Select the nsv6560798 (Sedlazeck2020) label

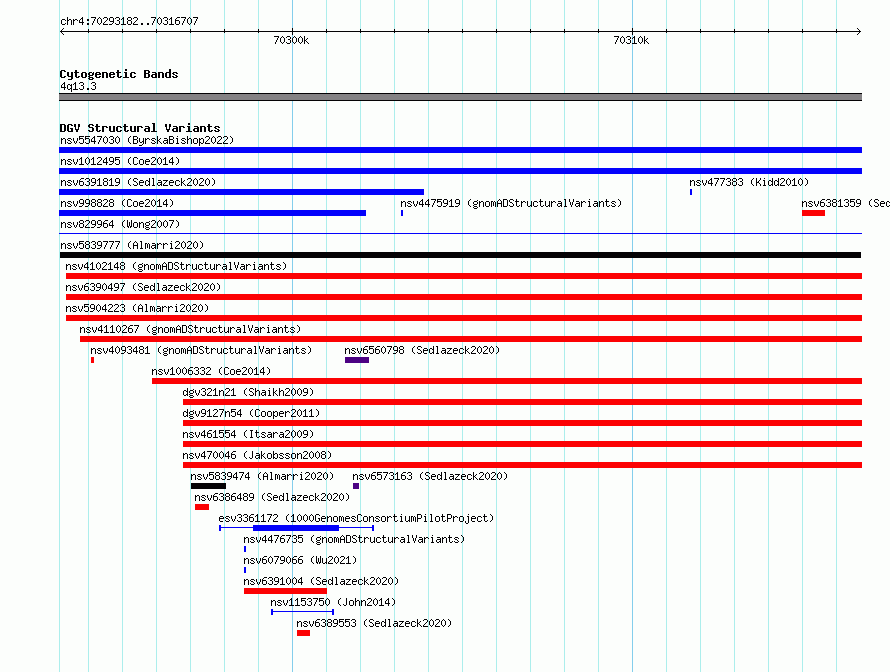pos(422,350)
